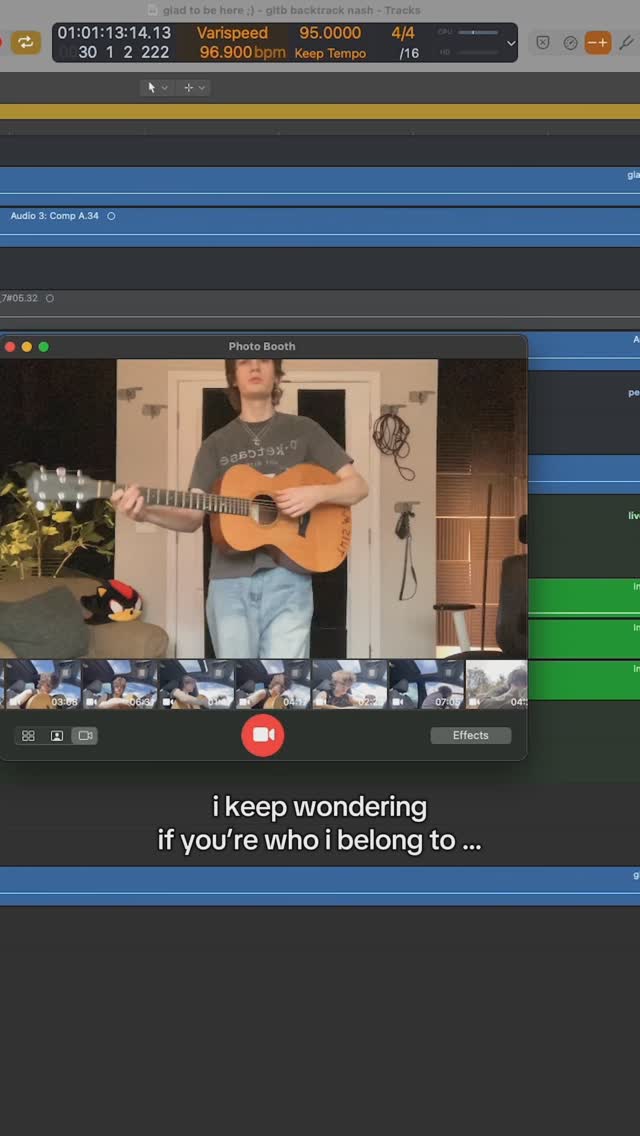Select the single still photo mode icon
Viewport: 640px width, 1136px height.
point(57,736)
